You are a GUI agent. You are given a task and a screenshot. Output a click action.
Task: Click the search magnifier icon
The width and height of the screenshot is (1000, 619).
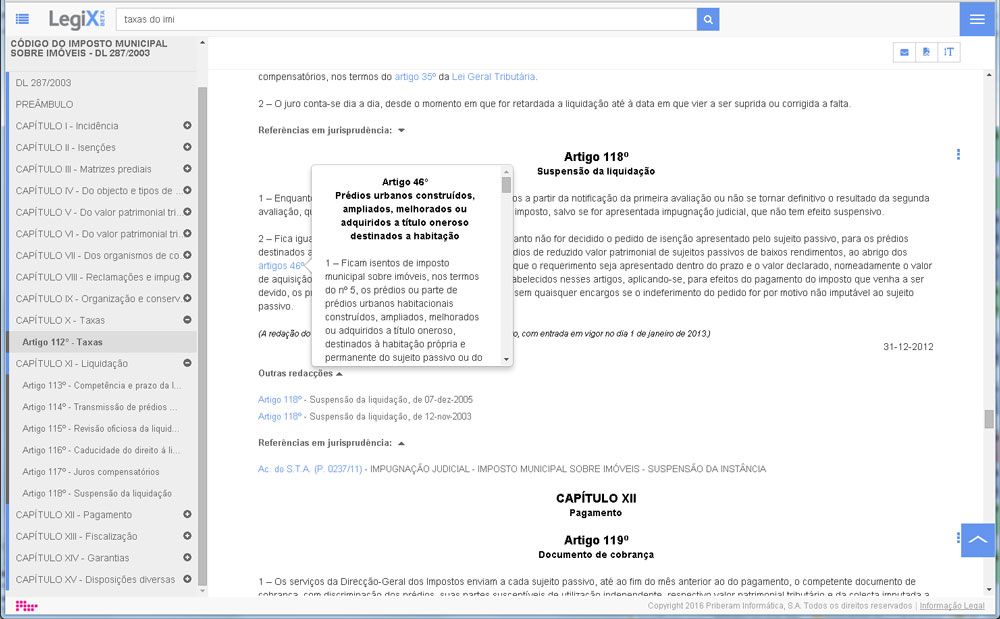coord(709,18)
